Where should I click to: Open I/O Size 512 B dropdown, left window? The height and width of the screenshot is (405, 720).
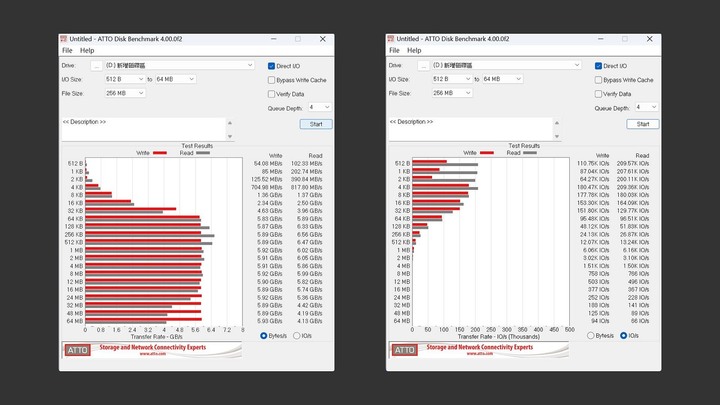(125, 79)
